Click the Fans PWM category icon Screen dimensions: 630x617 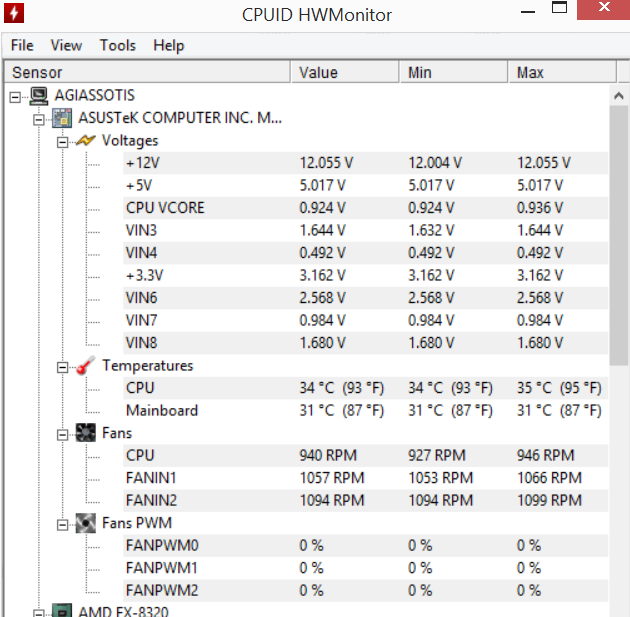click(x=86, y=523)
